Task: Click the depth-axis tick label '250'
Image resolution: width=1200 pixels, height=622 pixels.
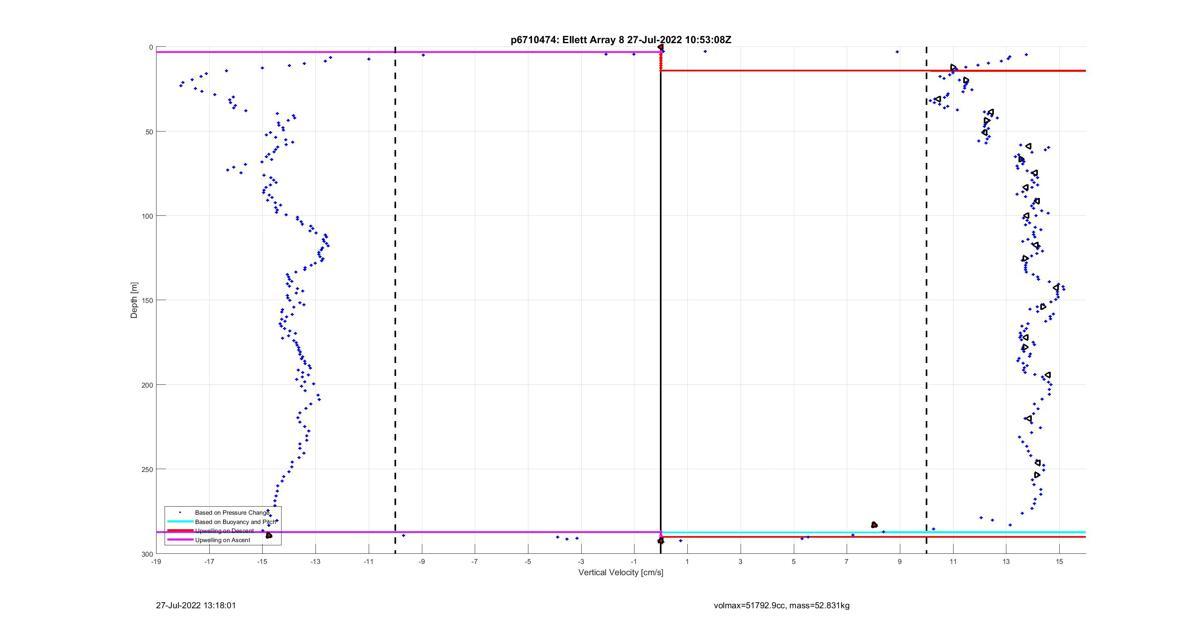Action: pos(147,469)
